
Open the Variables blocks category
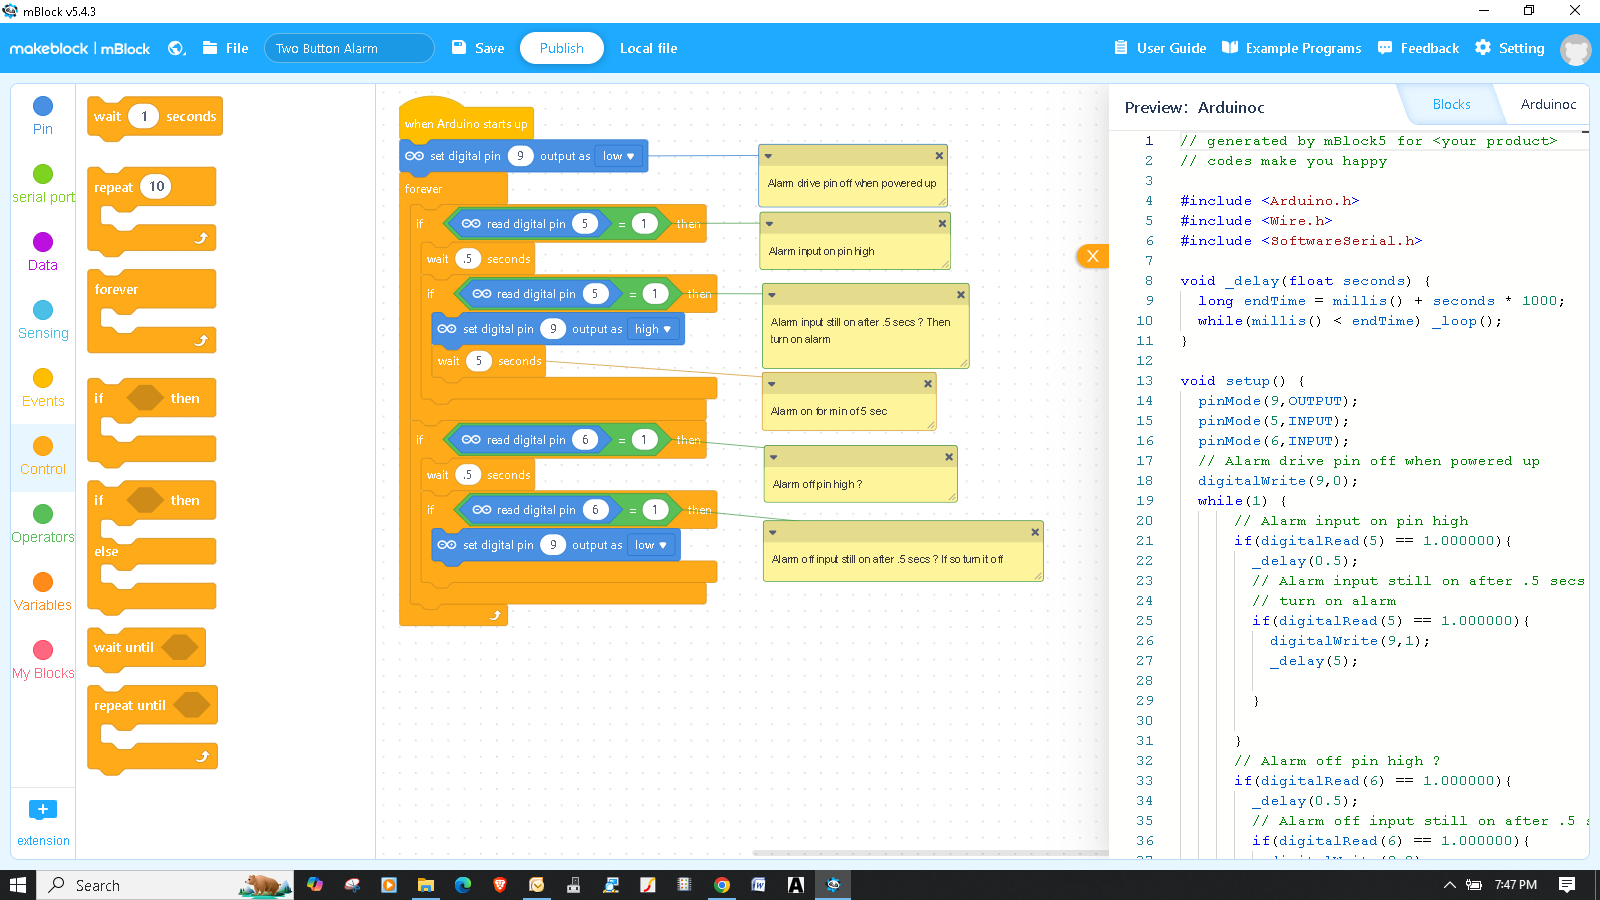pyautogui.click(x=43, y=592)
